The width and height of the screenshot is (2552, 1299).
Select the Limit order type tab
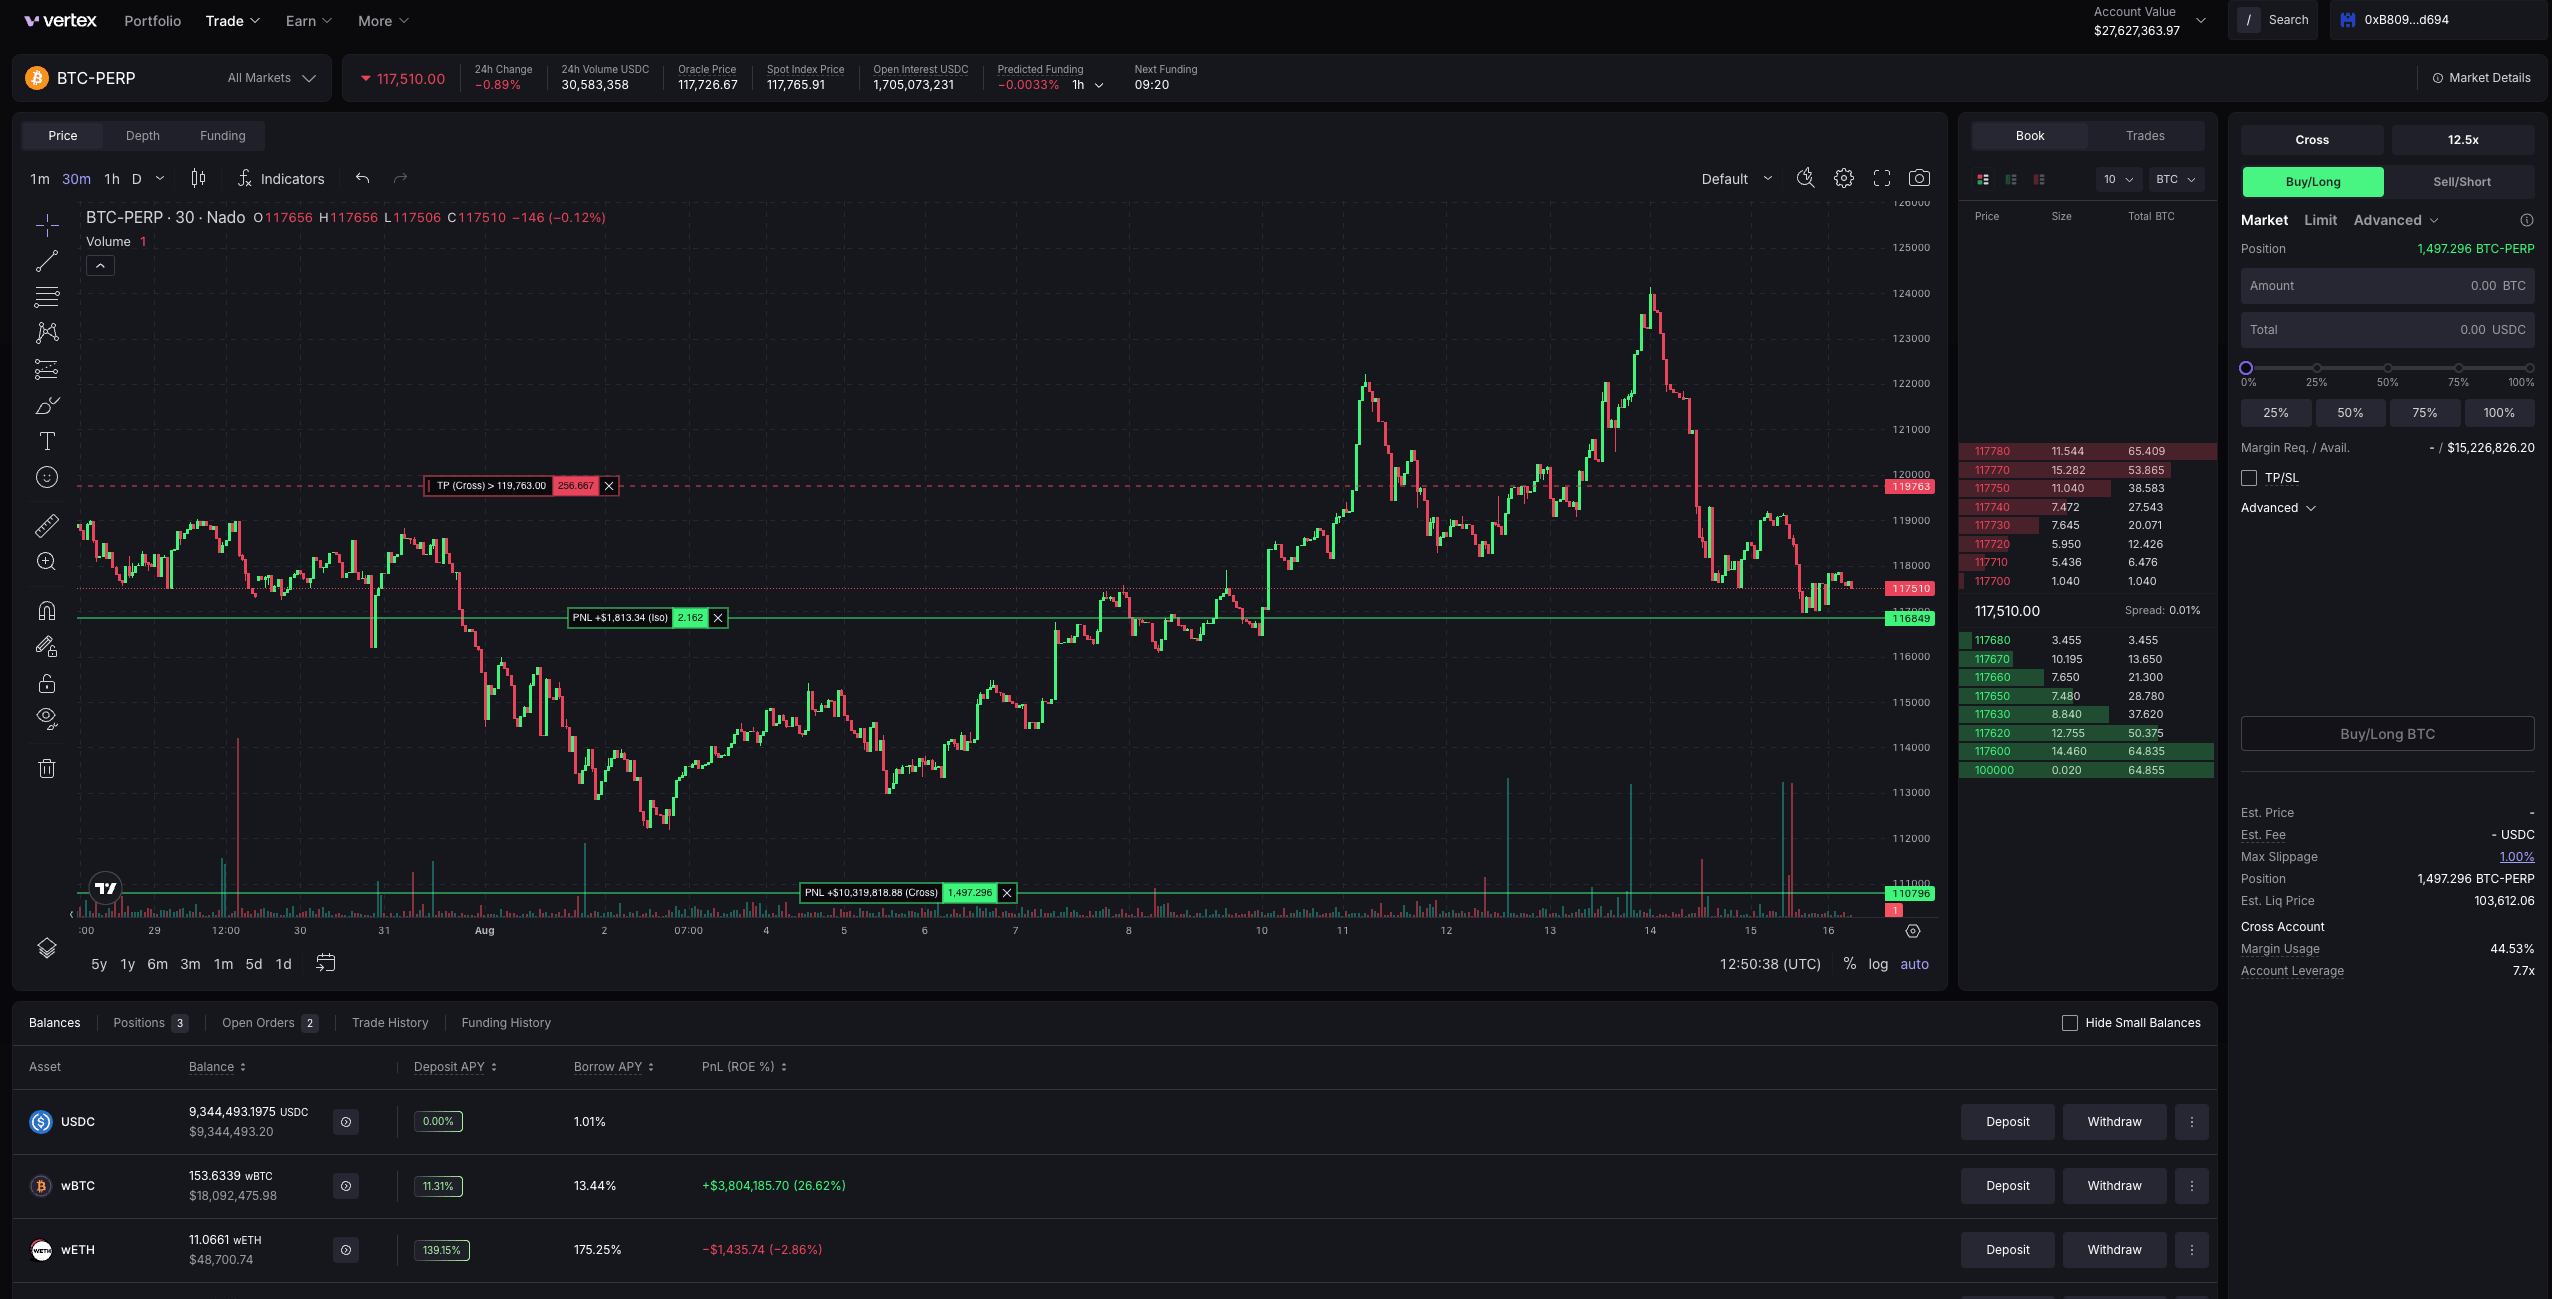2320,220
